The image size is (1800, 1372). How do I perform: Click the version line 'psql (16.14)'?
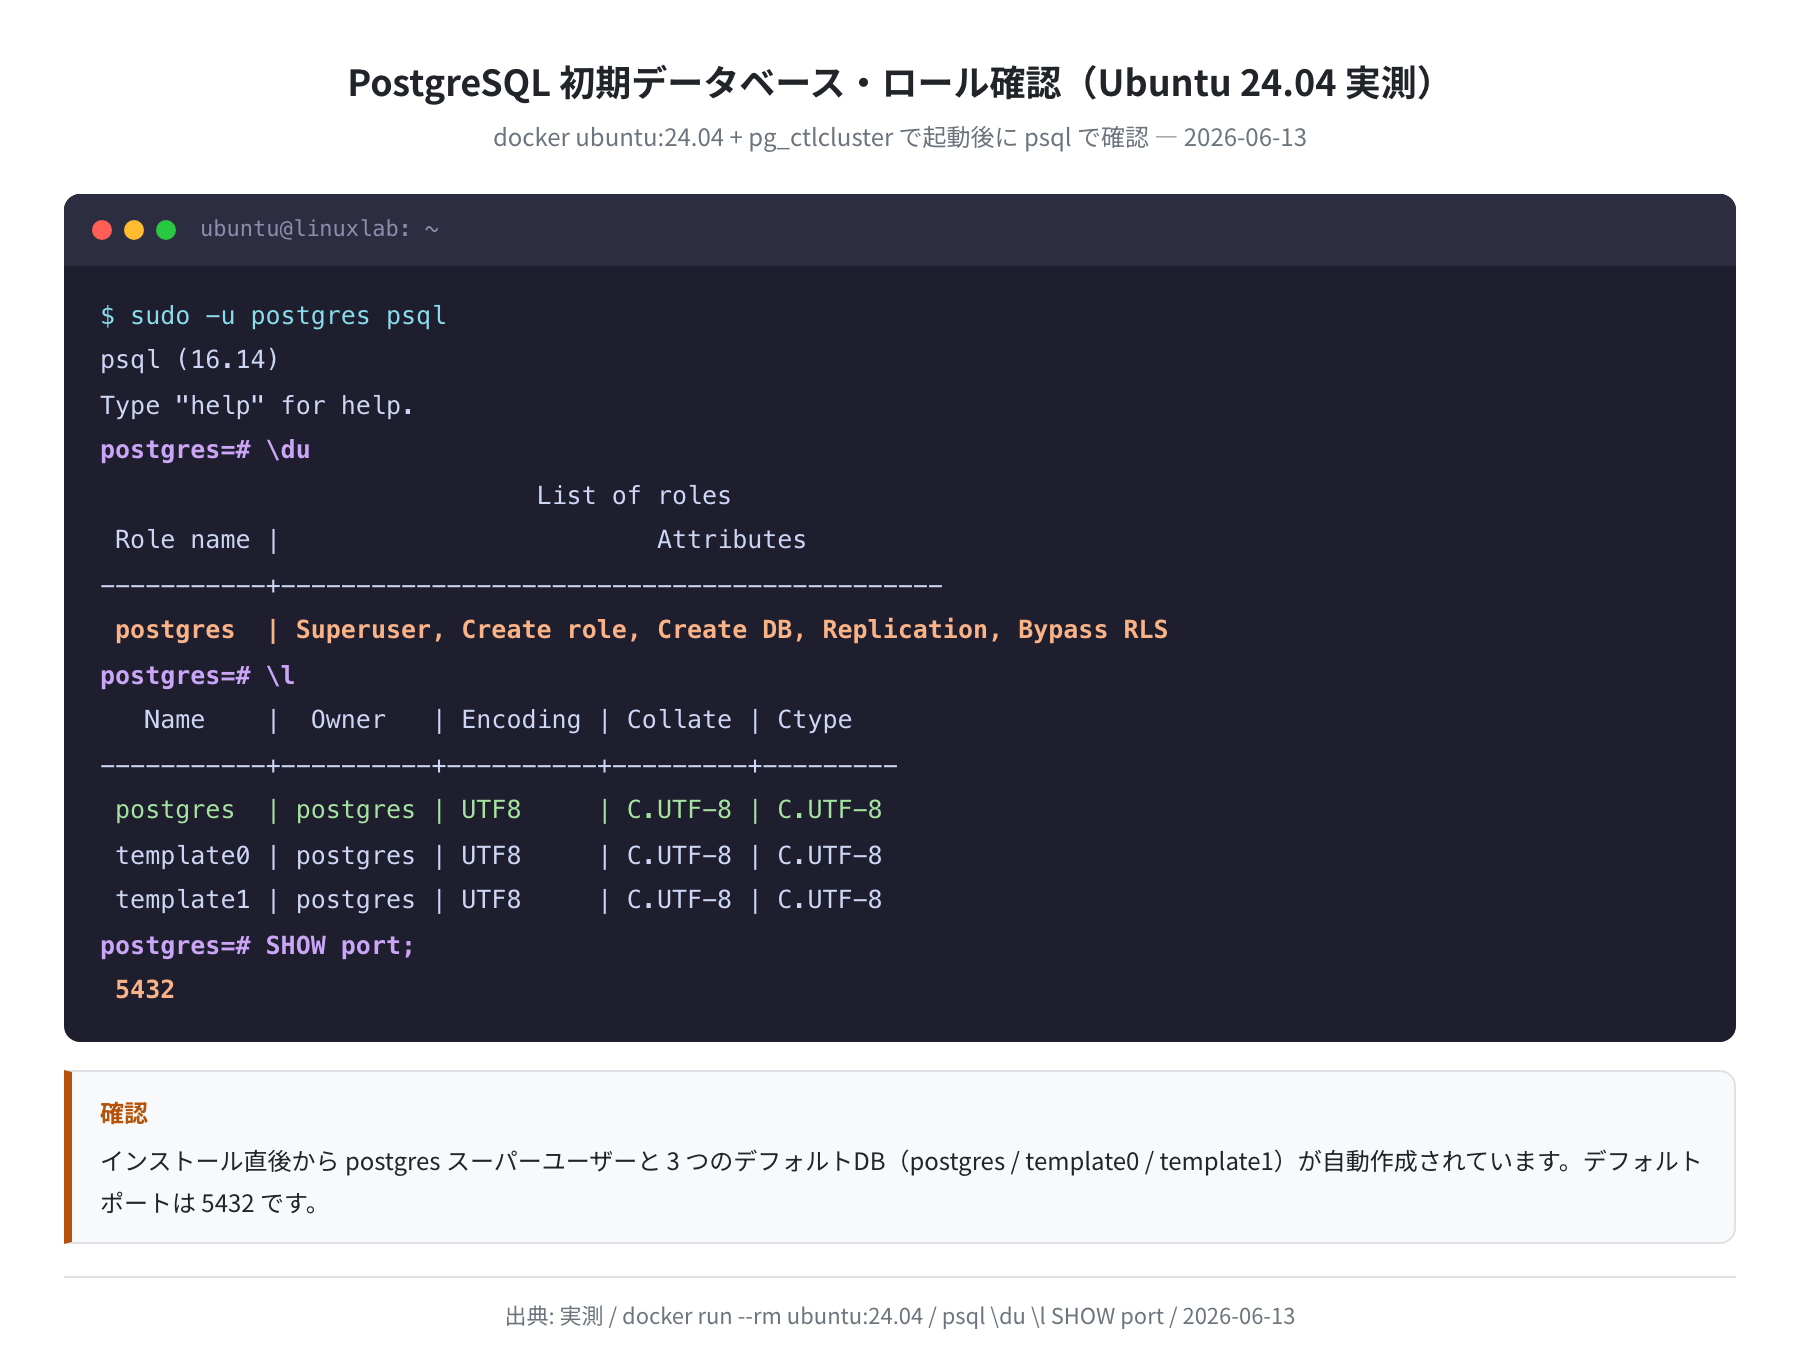point(190,360)
